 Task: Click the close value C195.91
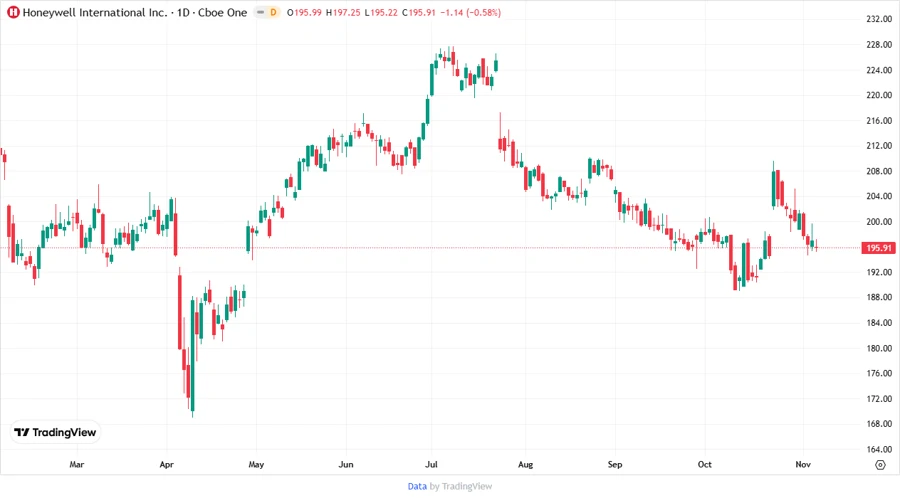pos(419,13)
